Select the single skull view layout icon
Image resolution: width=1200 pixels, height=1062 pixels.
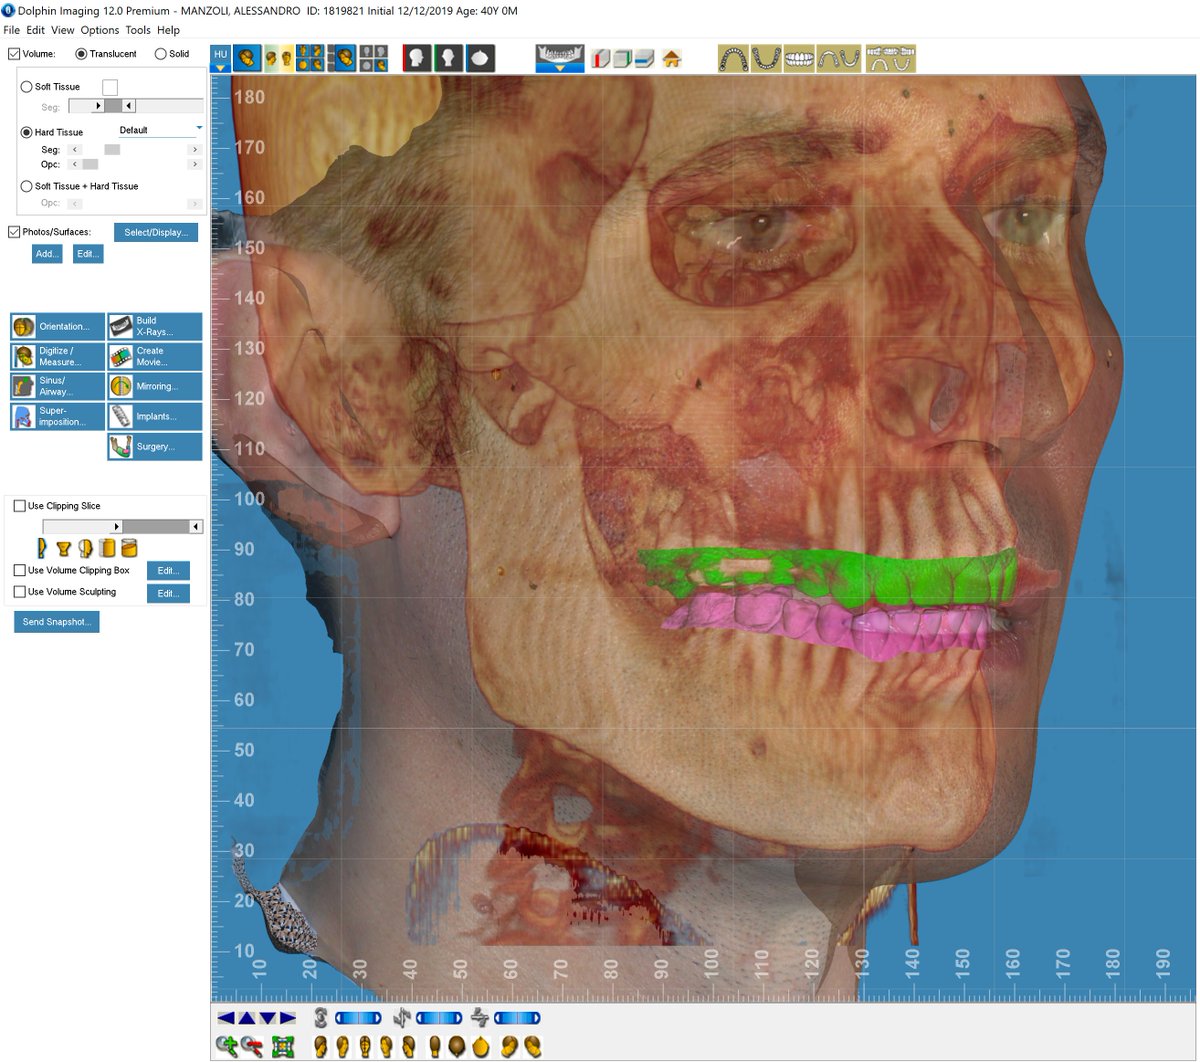[x=247, y=58]
